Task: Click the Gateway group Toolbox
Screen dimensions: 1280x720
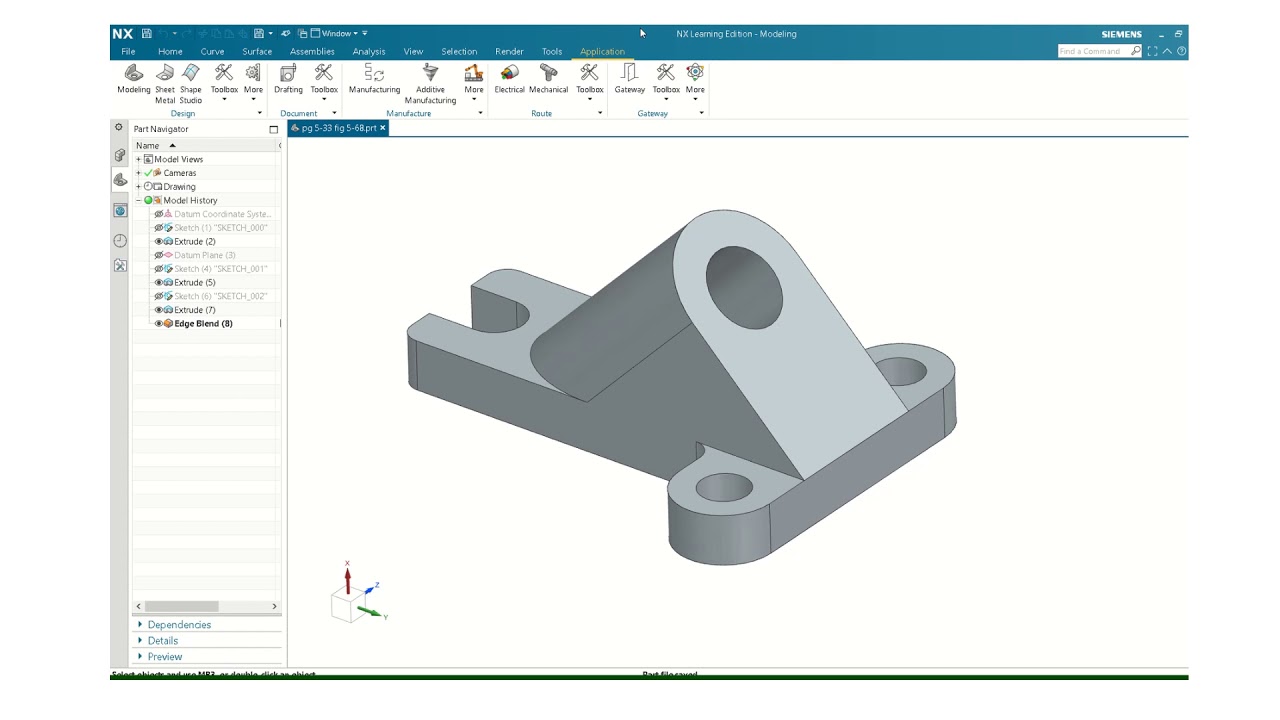Action: tap(666, 84)
